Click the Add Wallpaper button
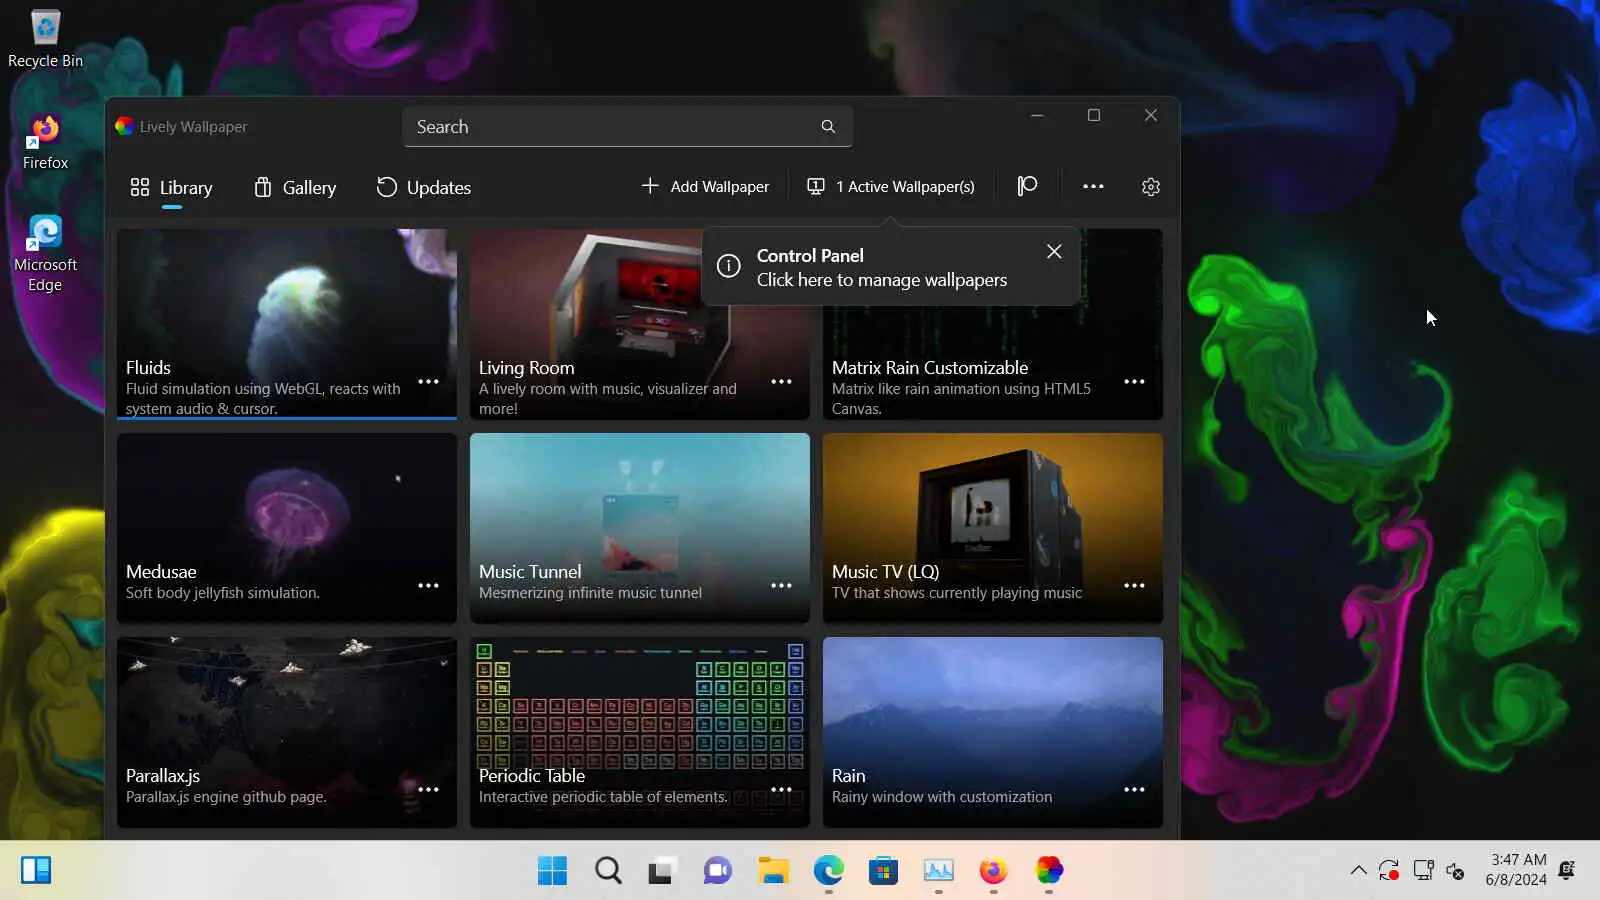This screenshot has width=1600, height=900. click(705, 187)
